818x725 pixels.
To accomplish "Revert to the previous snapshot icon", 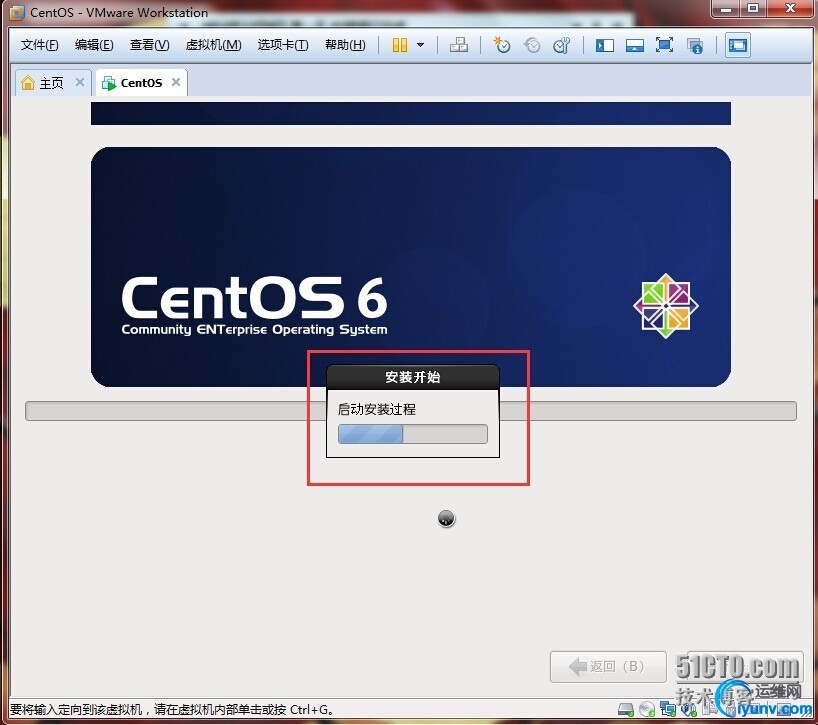I will (532, 45).
